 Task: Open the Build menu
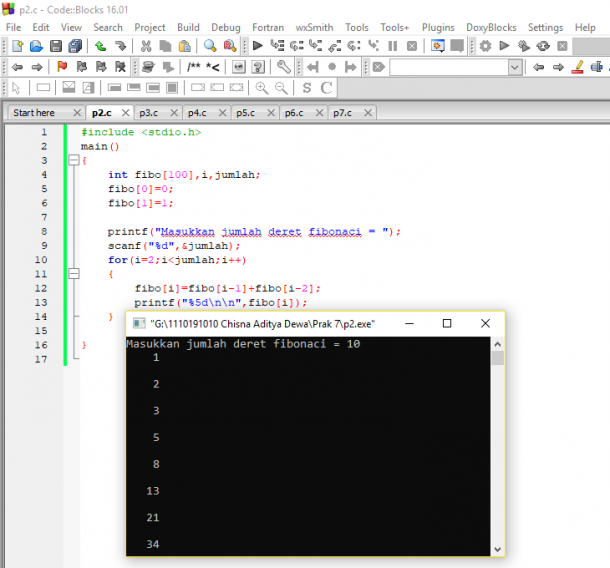coord(188,28)
